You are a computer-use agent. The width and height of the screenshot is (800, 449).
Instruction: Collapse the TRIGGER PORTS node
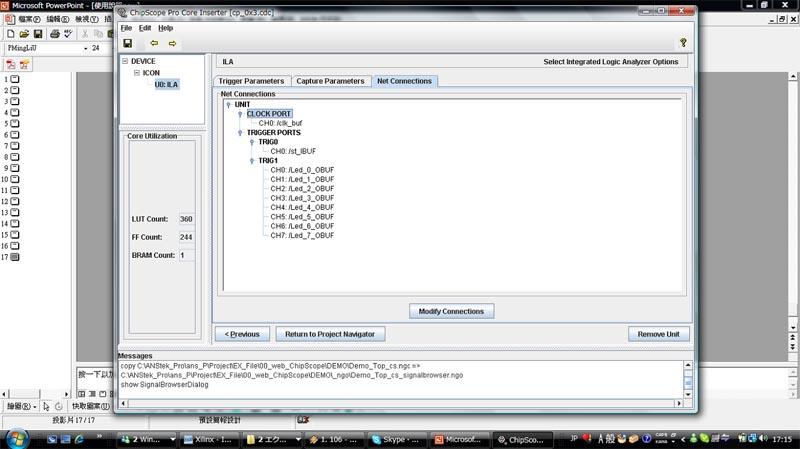coord(240,133)
